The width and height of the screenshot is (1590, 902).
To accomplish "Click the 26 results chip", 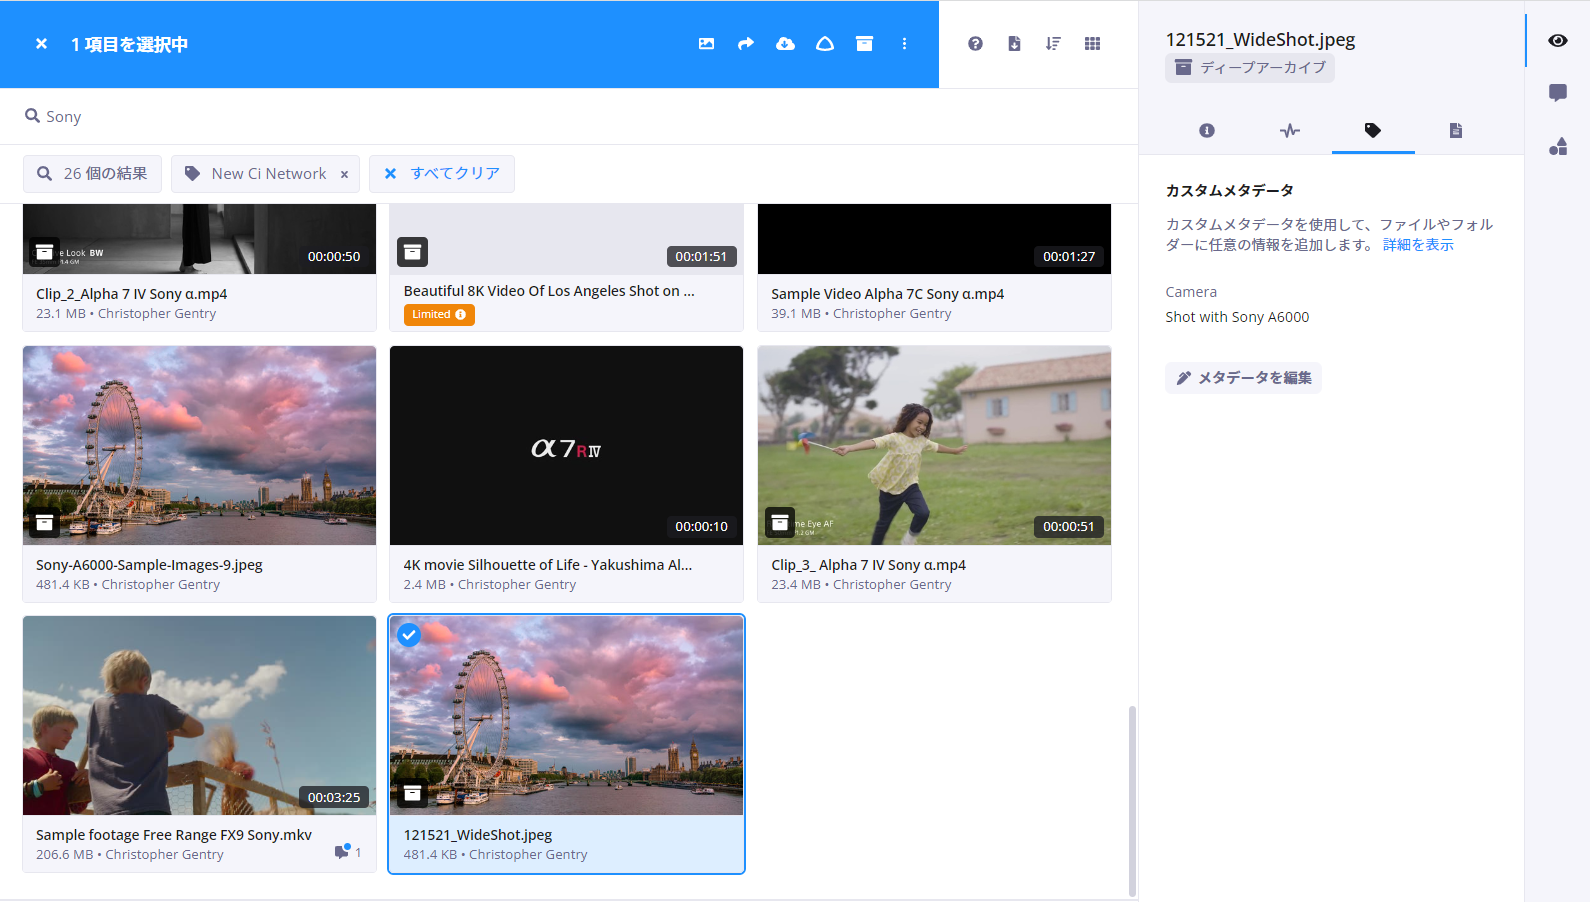I will pyautogui.click(x=92, y=174).
